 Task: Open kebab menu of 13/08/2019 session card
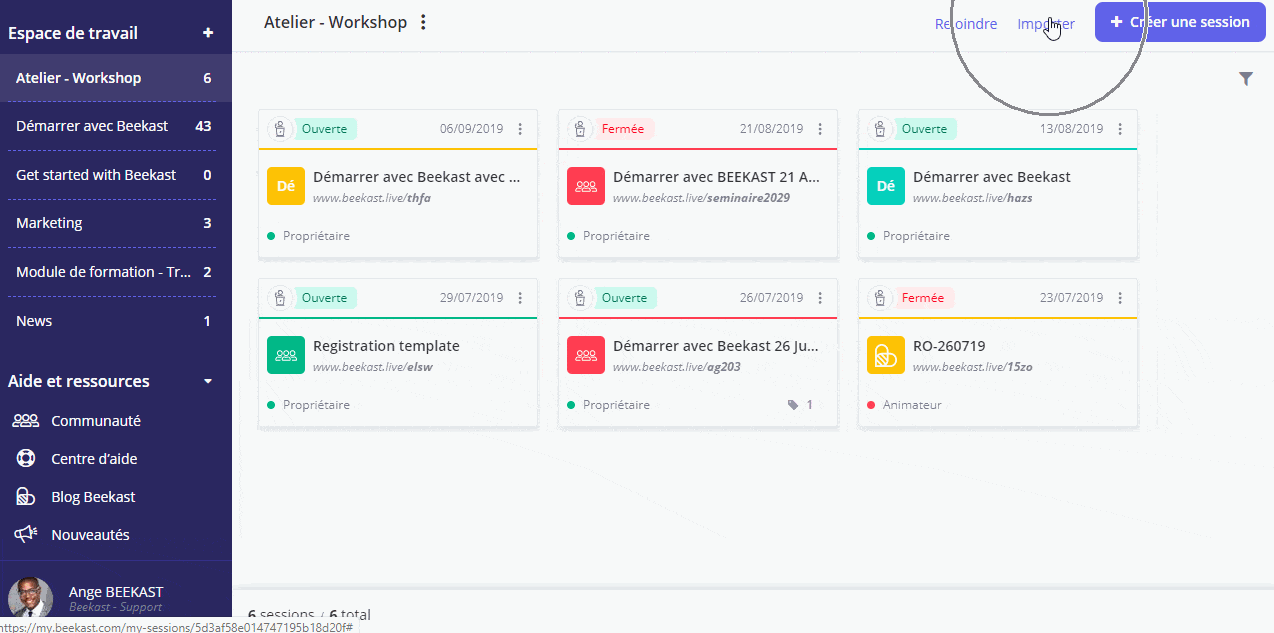click(x=1120, y=129)
